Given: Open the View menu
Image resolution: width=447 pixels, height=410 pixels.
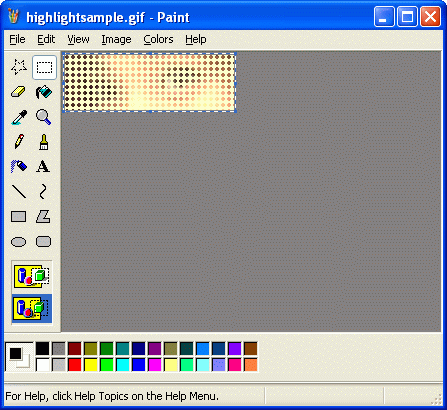Looking at the screenshot, I should [78, 39].
